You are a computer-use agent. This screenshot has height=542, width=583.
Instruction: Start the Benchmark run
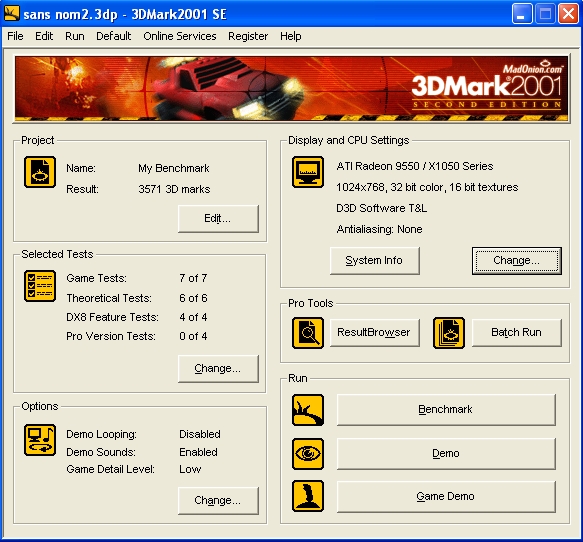pyautogui.click(x=446, y=410)
